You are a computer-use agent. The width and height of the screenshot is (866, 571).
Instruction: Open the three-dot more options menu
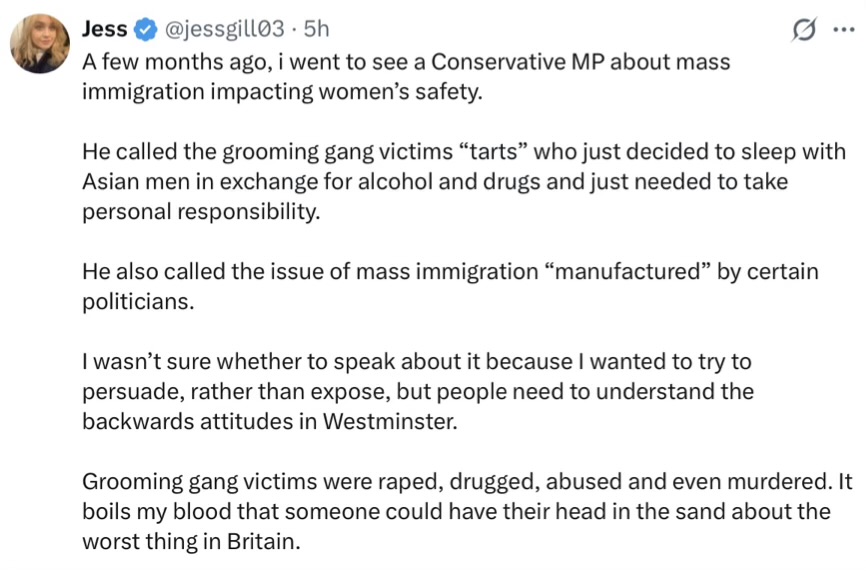[843, 32]
